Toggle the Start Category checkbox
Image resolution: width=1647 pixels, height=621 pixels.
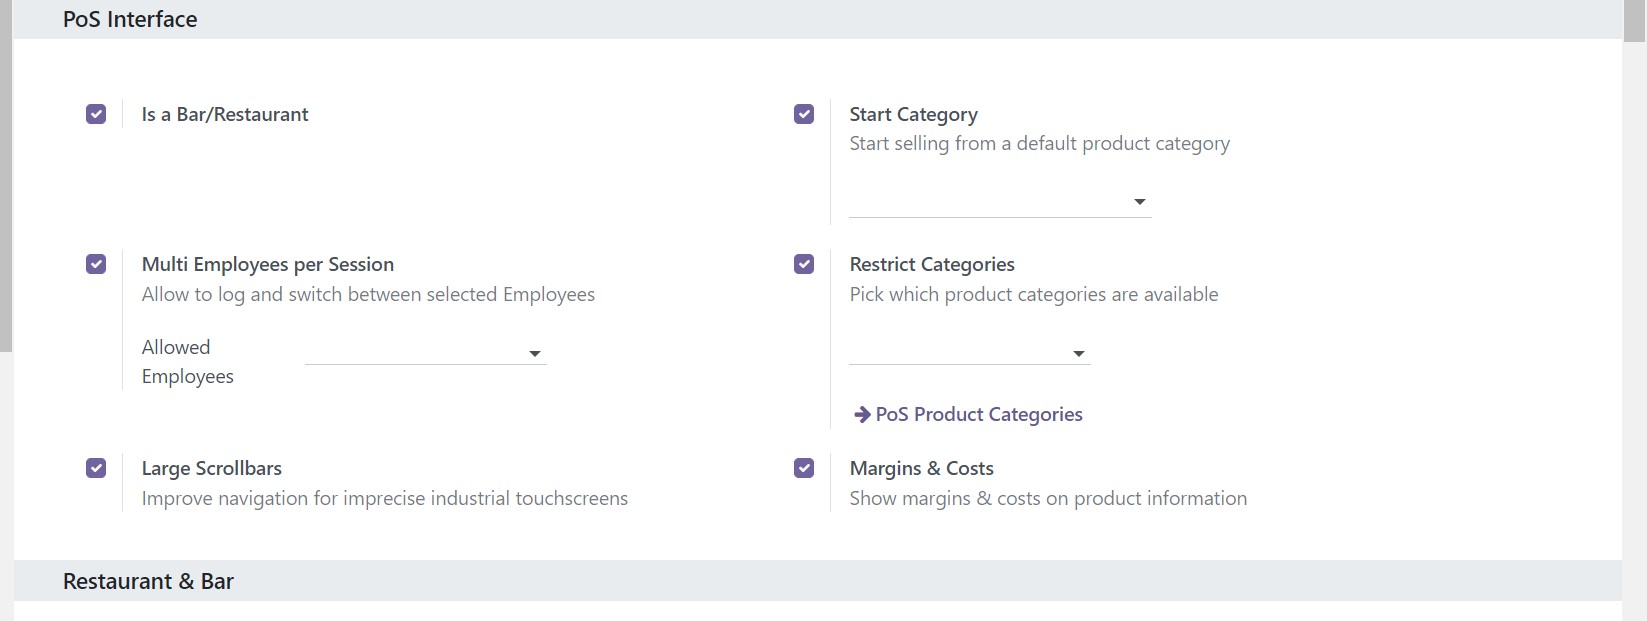[804, 114]
